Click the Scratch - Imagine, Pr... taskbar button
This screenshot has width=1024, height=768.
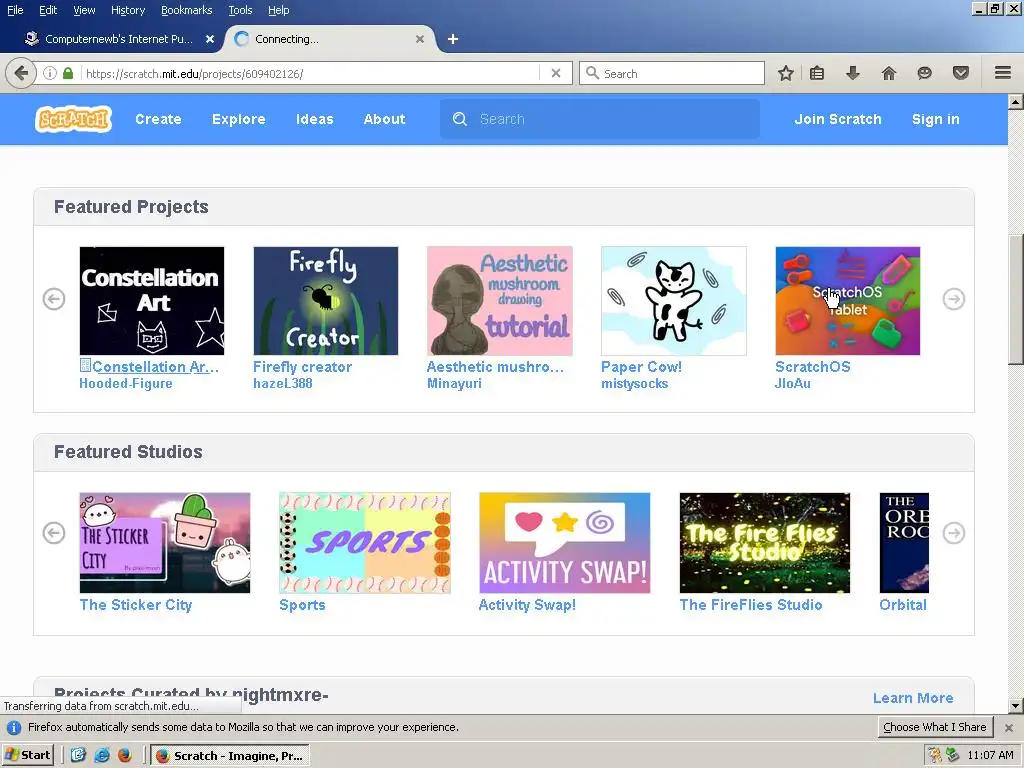[x=230, y=756]
